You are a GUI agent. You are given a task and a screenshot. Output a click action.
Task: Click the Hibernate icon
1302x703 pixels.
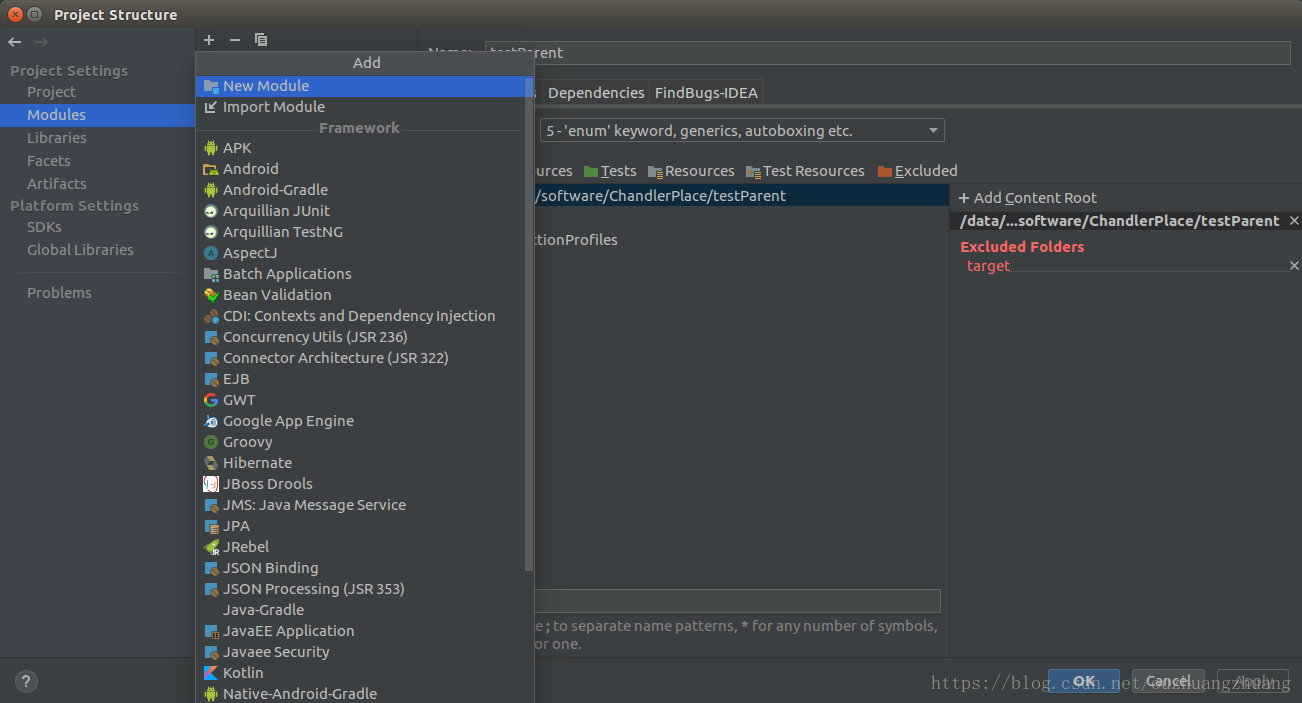(x=211, y=463)
